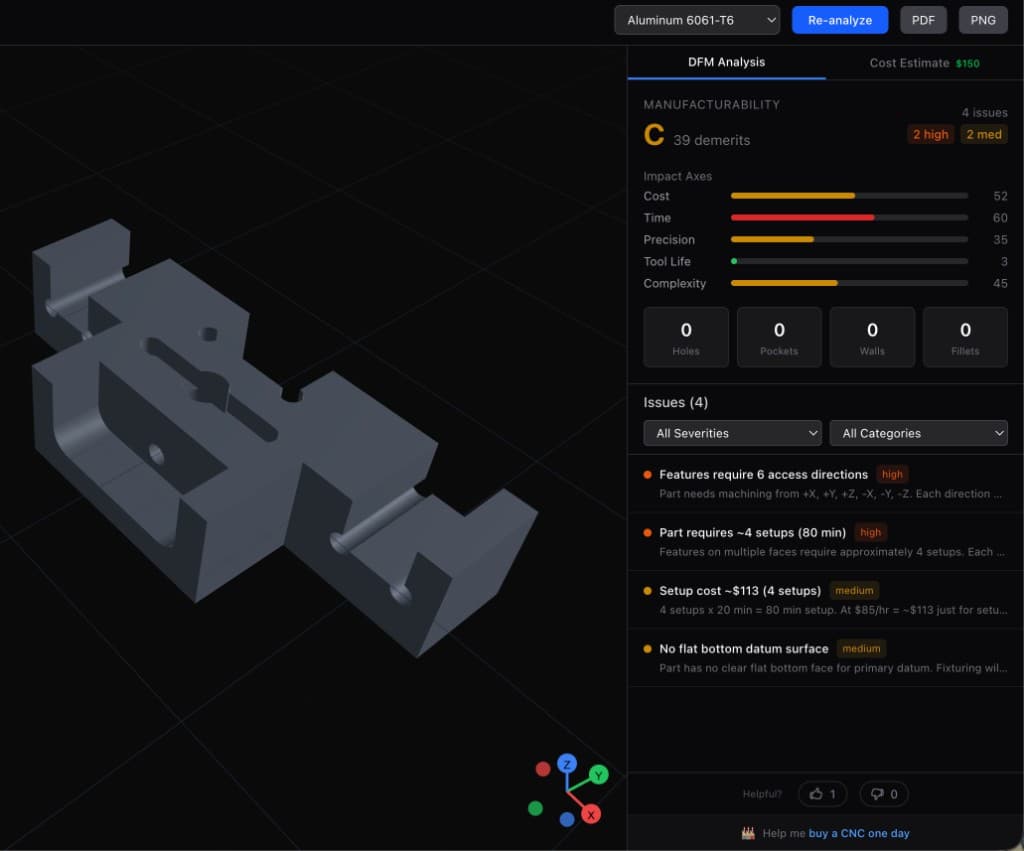Open the All Severities filter dropdown
The width and height of the screenshot is (1024, 851).
(x=732, y=432)
